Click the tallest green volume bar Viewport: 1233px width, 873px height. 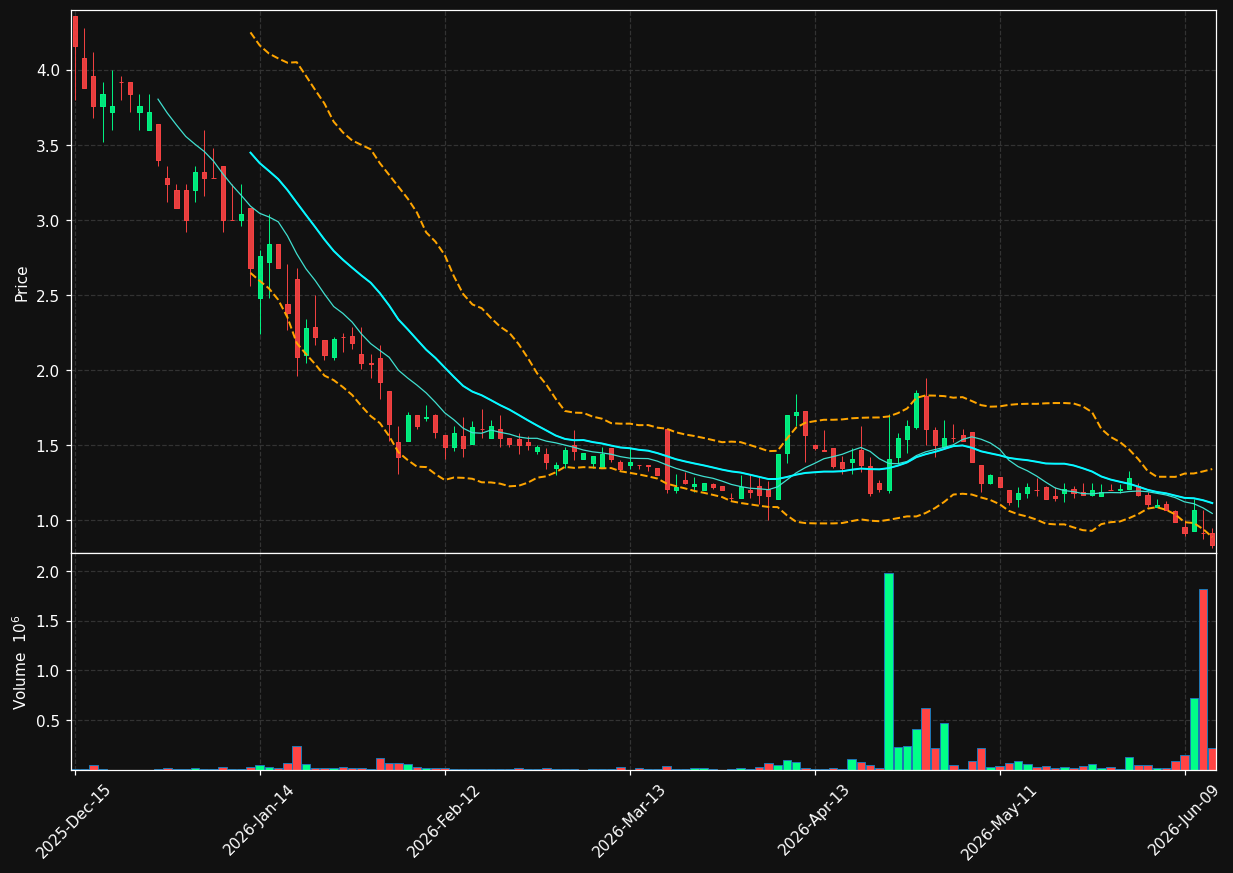tap(888, 671)
